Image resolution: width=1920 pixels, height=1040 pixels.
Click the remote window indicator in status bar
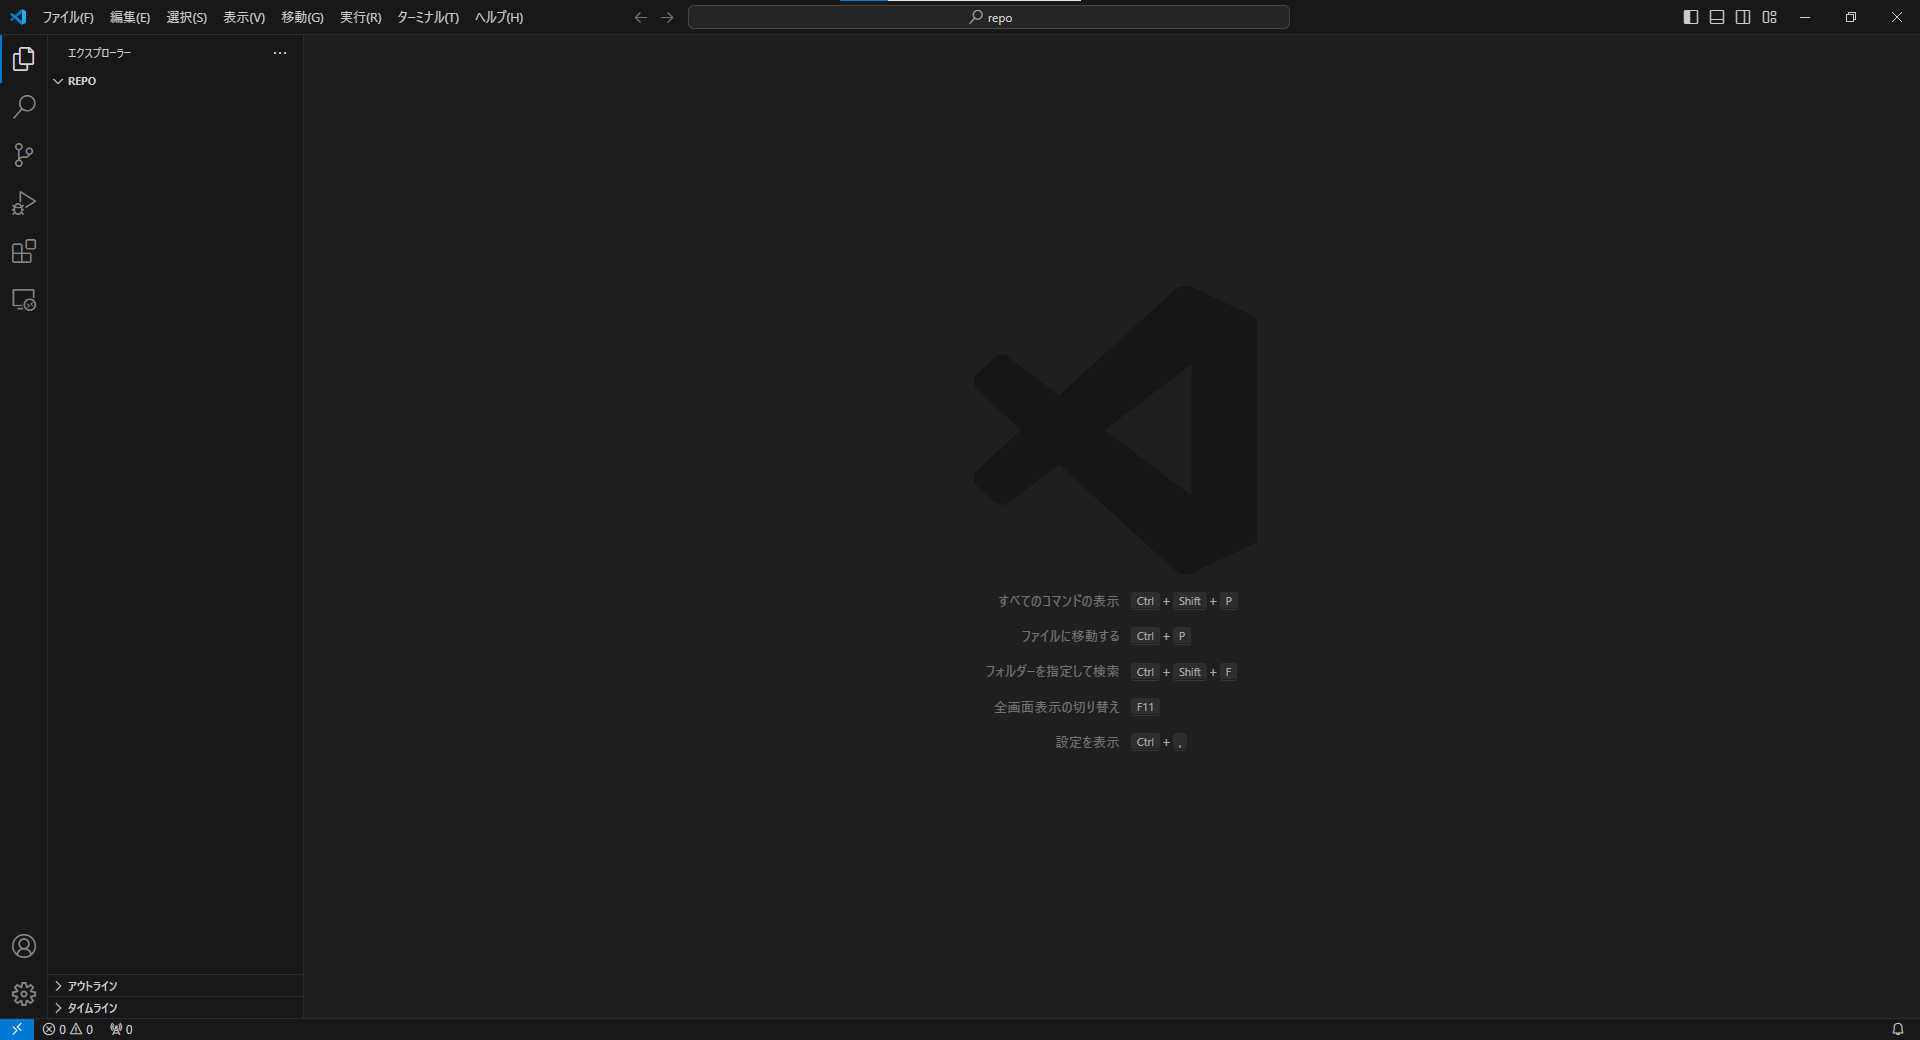click(17, 1029)
